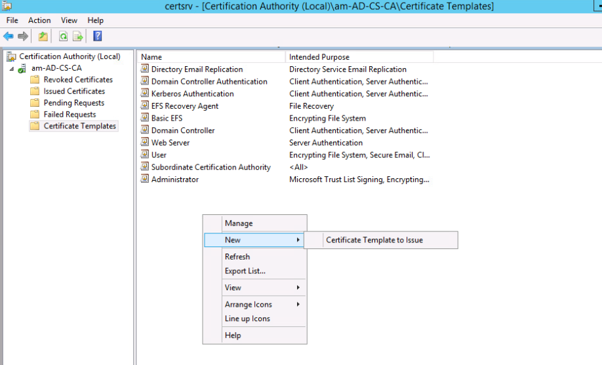Click the am-AD-CS-CA server icon
This screenshot has height=365, width=602.
tap(23, 68)
